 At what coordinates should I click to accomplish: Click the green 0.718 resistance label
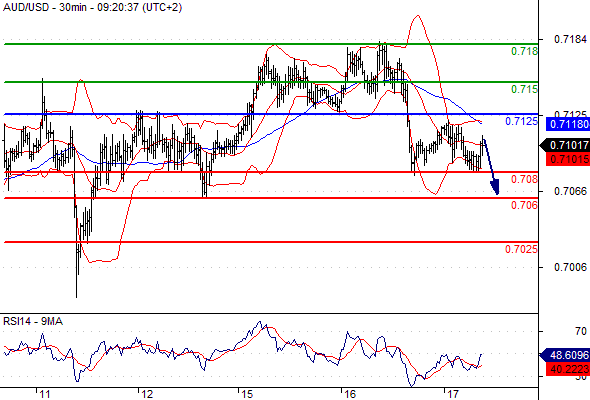click(x=524, y=51)
